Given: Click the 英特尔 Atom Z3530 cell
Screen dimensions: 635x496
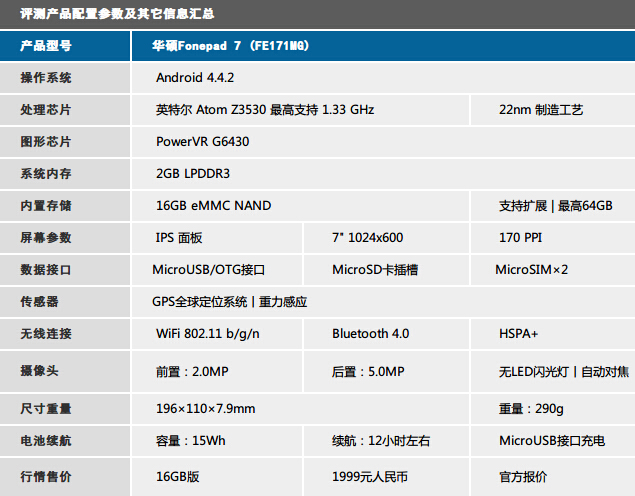Looking at the screenshot, I should point(300,110).
